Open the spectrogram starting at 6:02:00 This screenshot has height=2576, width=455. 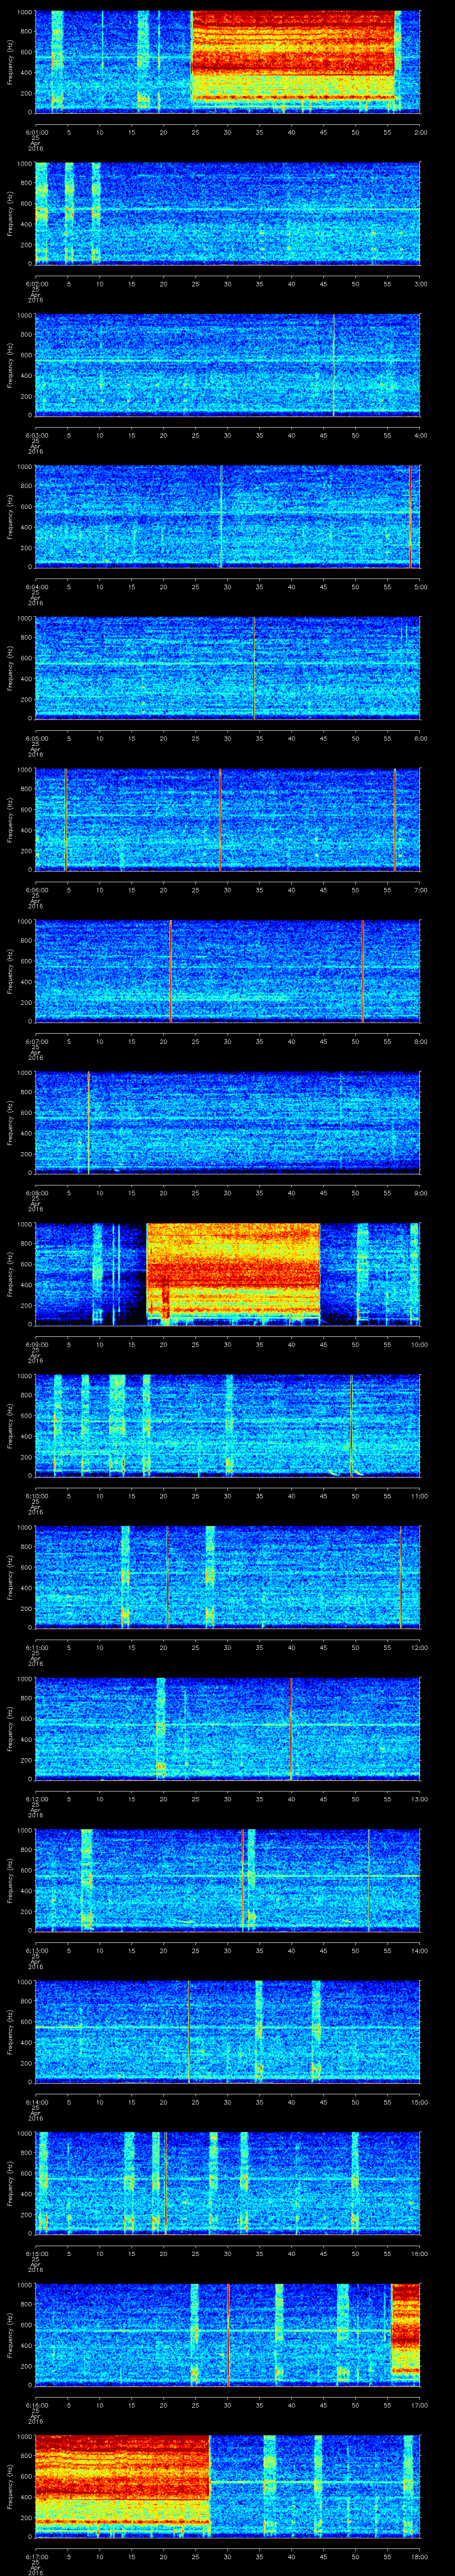[228, 213]
